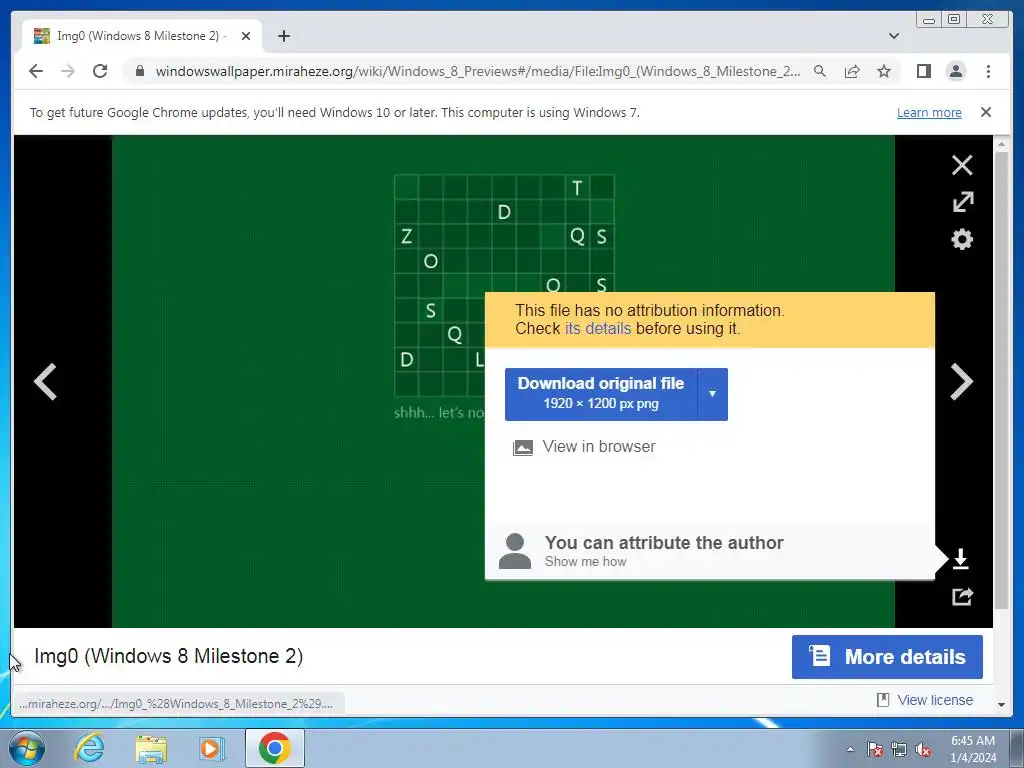Viewport: 1024px width, 768px height.
Task: Open the share or embed icon
Action: [x=962, y=596]
